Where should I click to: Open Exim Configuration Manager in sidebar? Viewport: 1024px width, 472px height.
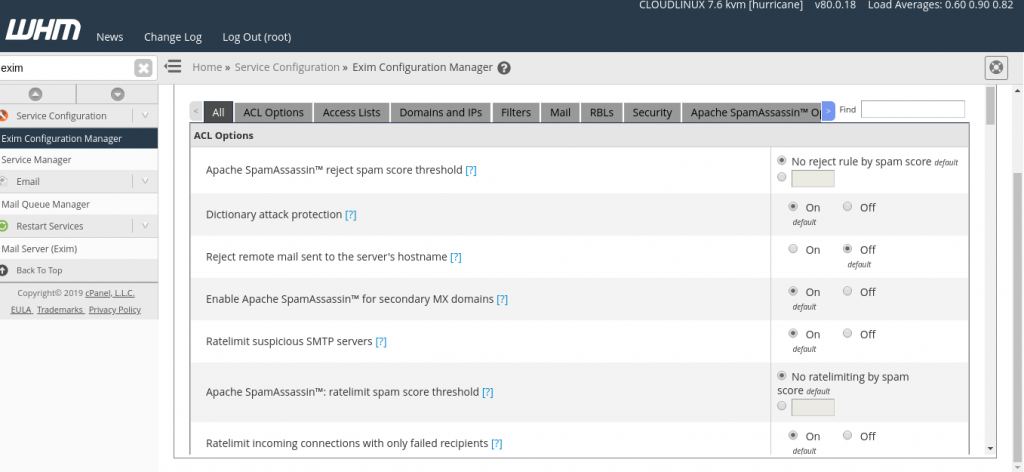point(79,138)
